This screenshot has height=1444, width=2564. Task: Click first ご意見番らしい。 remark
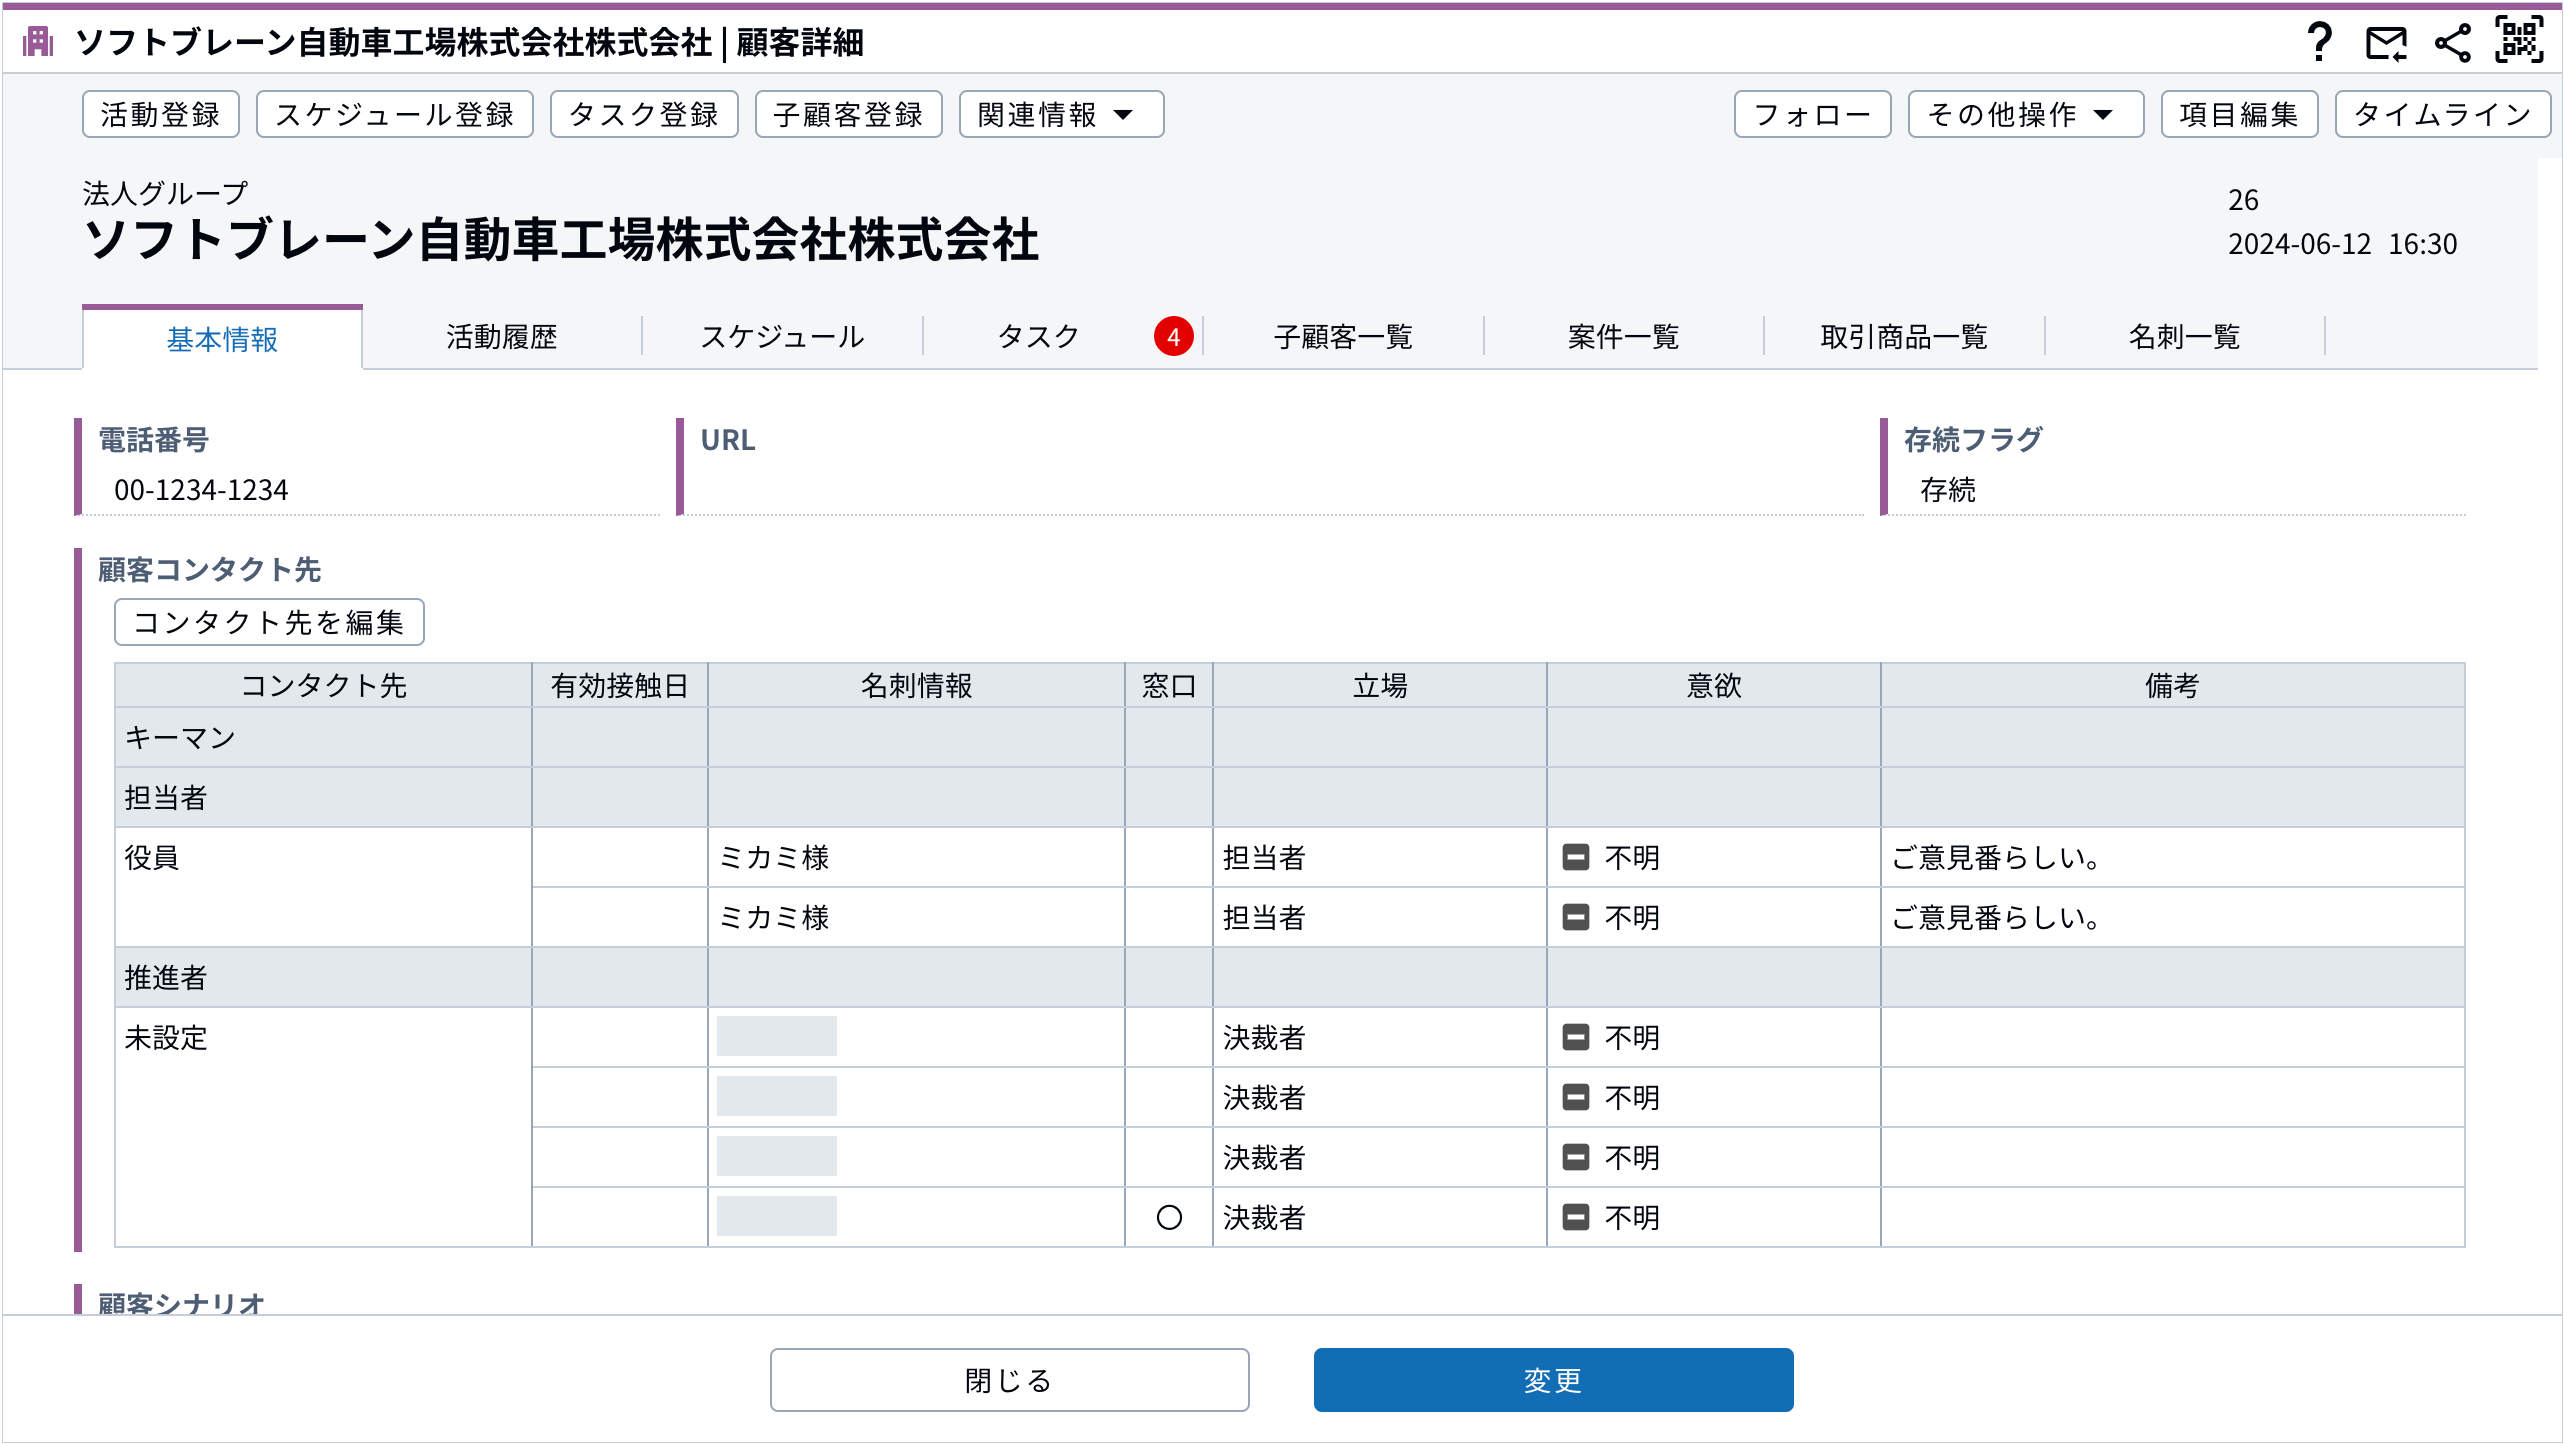[1996, 858]
